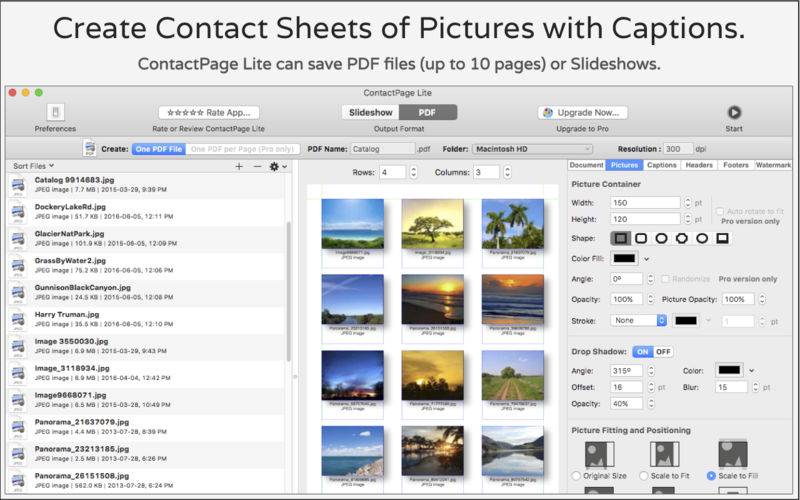Select the ellipse shape
800x500 pixels.
pyautogui.click(x=661, y=238)
